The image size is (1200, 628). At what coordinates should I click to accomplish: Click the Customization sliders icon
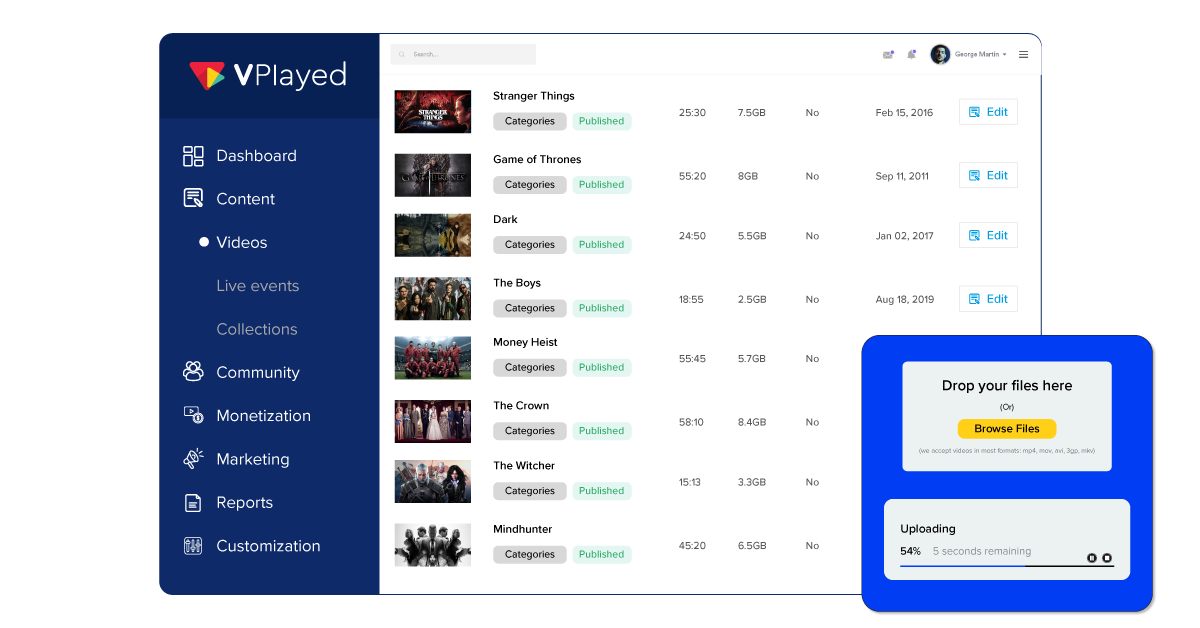pyautogui.click(x=192, y=546)
